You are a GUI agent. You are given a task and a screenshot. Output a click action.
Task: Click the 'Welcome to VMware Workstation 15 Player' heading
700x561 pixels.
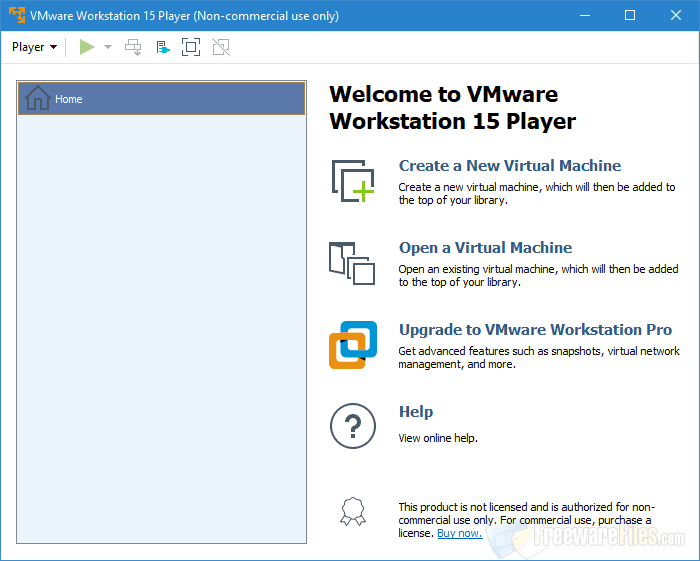click(x=452, y=108)
